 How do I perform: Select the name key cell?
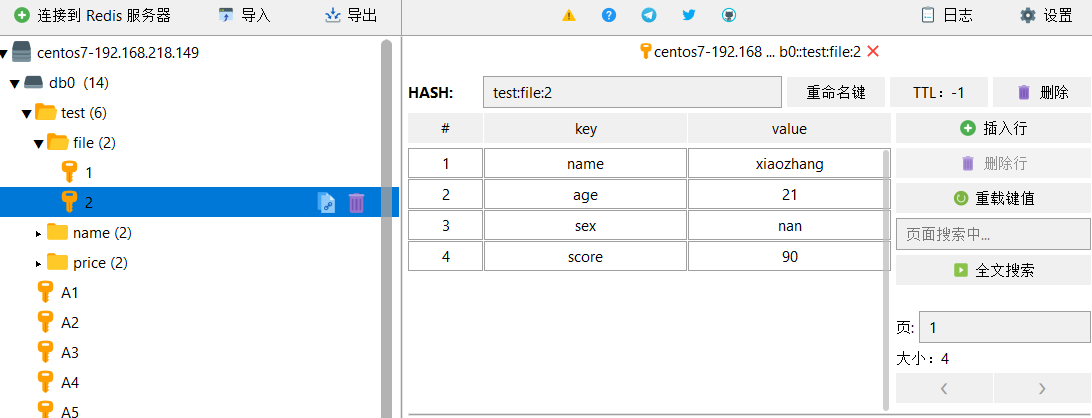click(x=585, y=164)
